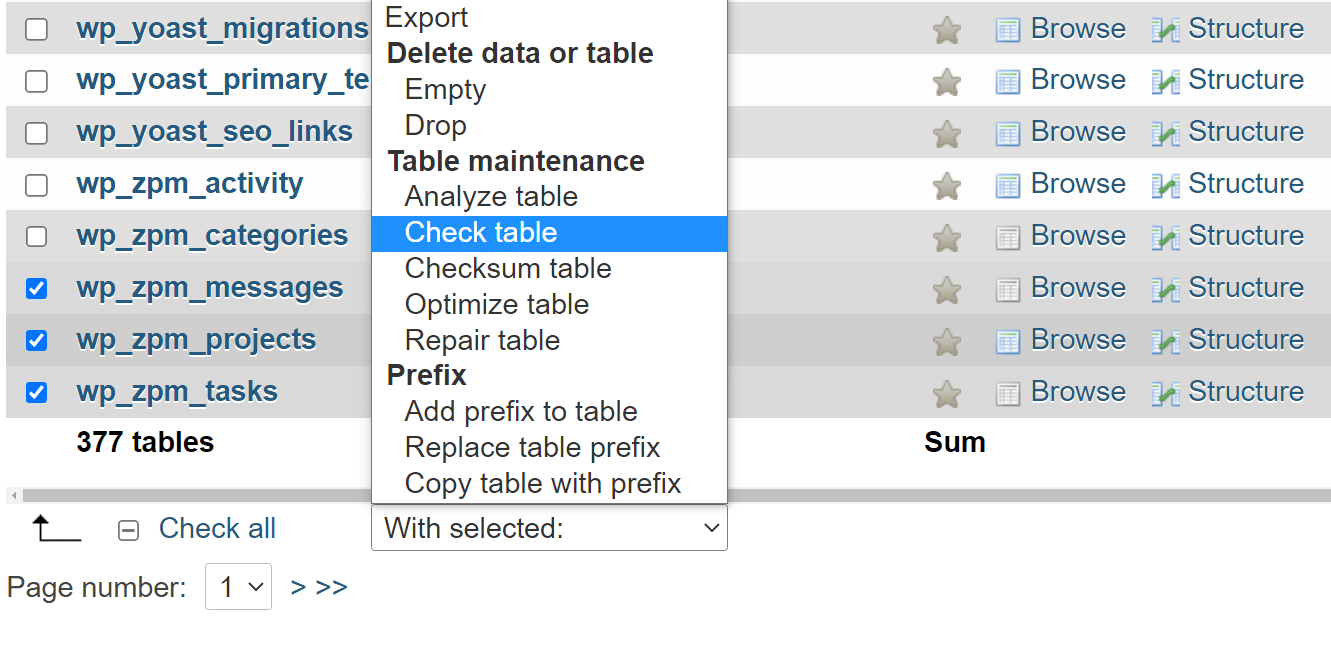Viewport: 1331px width, 649px height.
Task: Open the Page number selector
Action: pyautogui.click(x=238, y=587)
